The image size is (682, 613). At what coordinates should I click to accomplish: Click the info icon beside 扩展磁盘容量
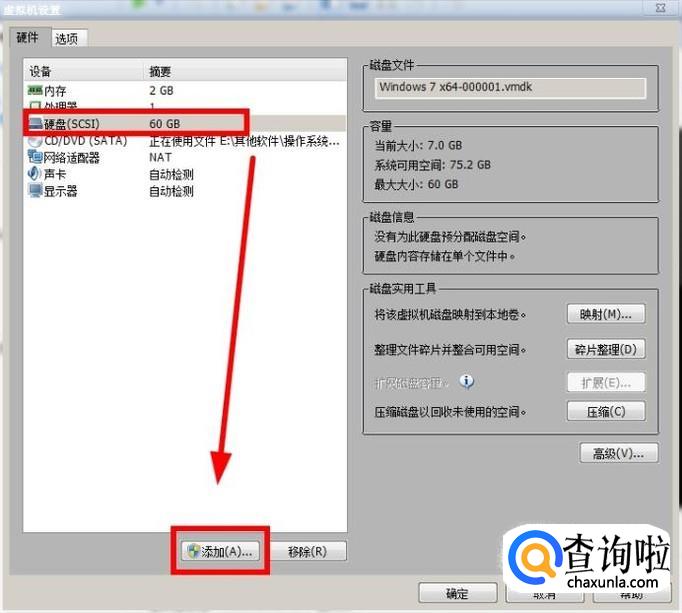(x=466, y=382)
